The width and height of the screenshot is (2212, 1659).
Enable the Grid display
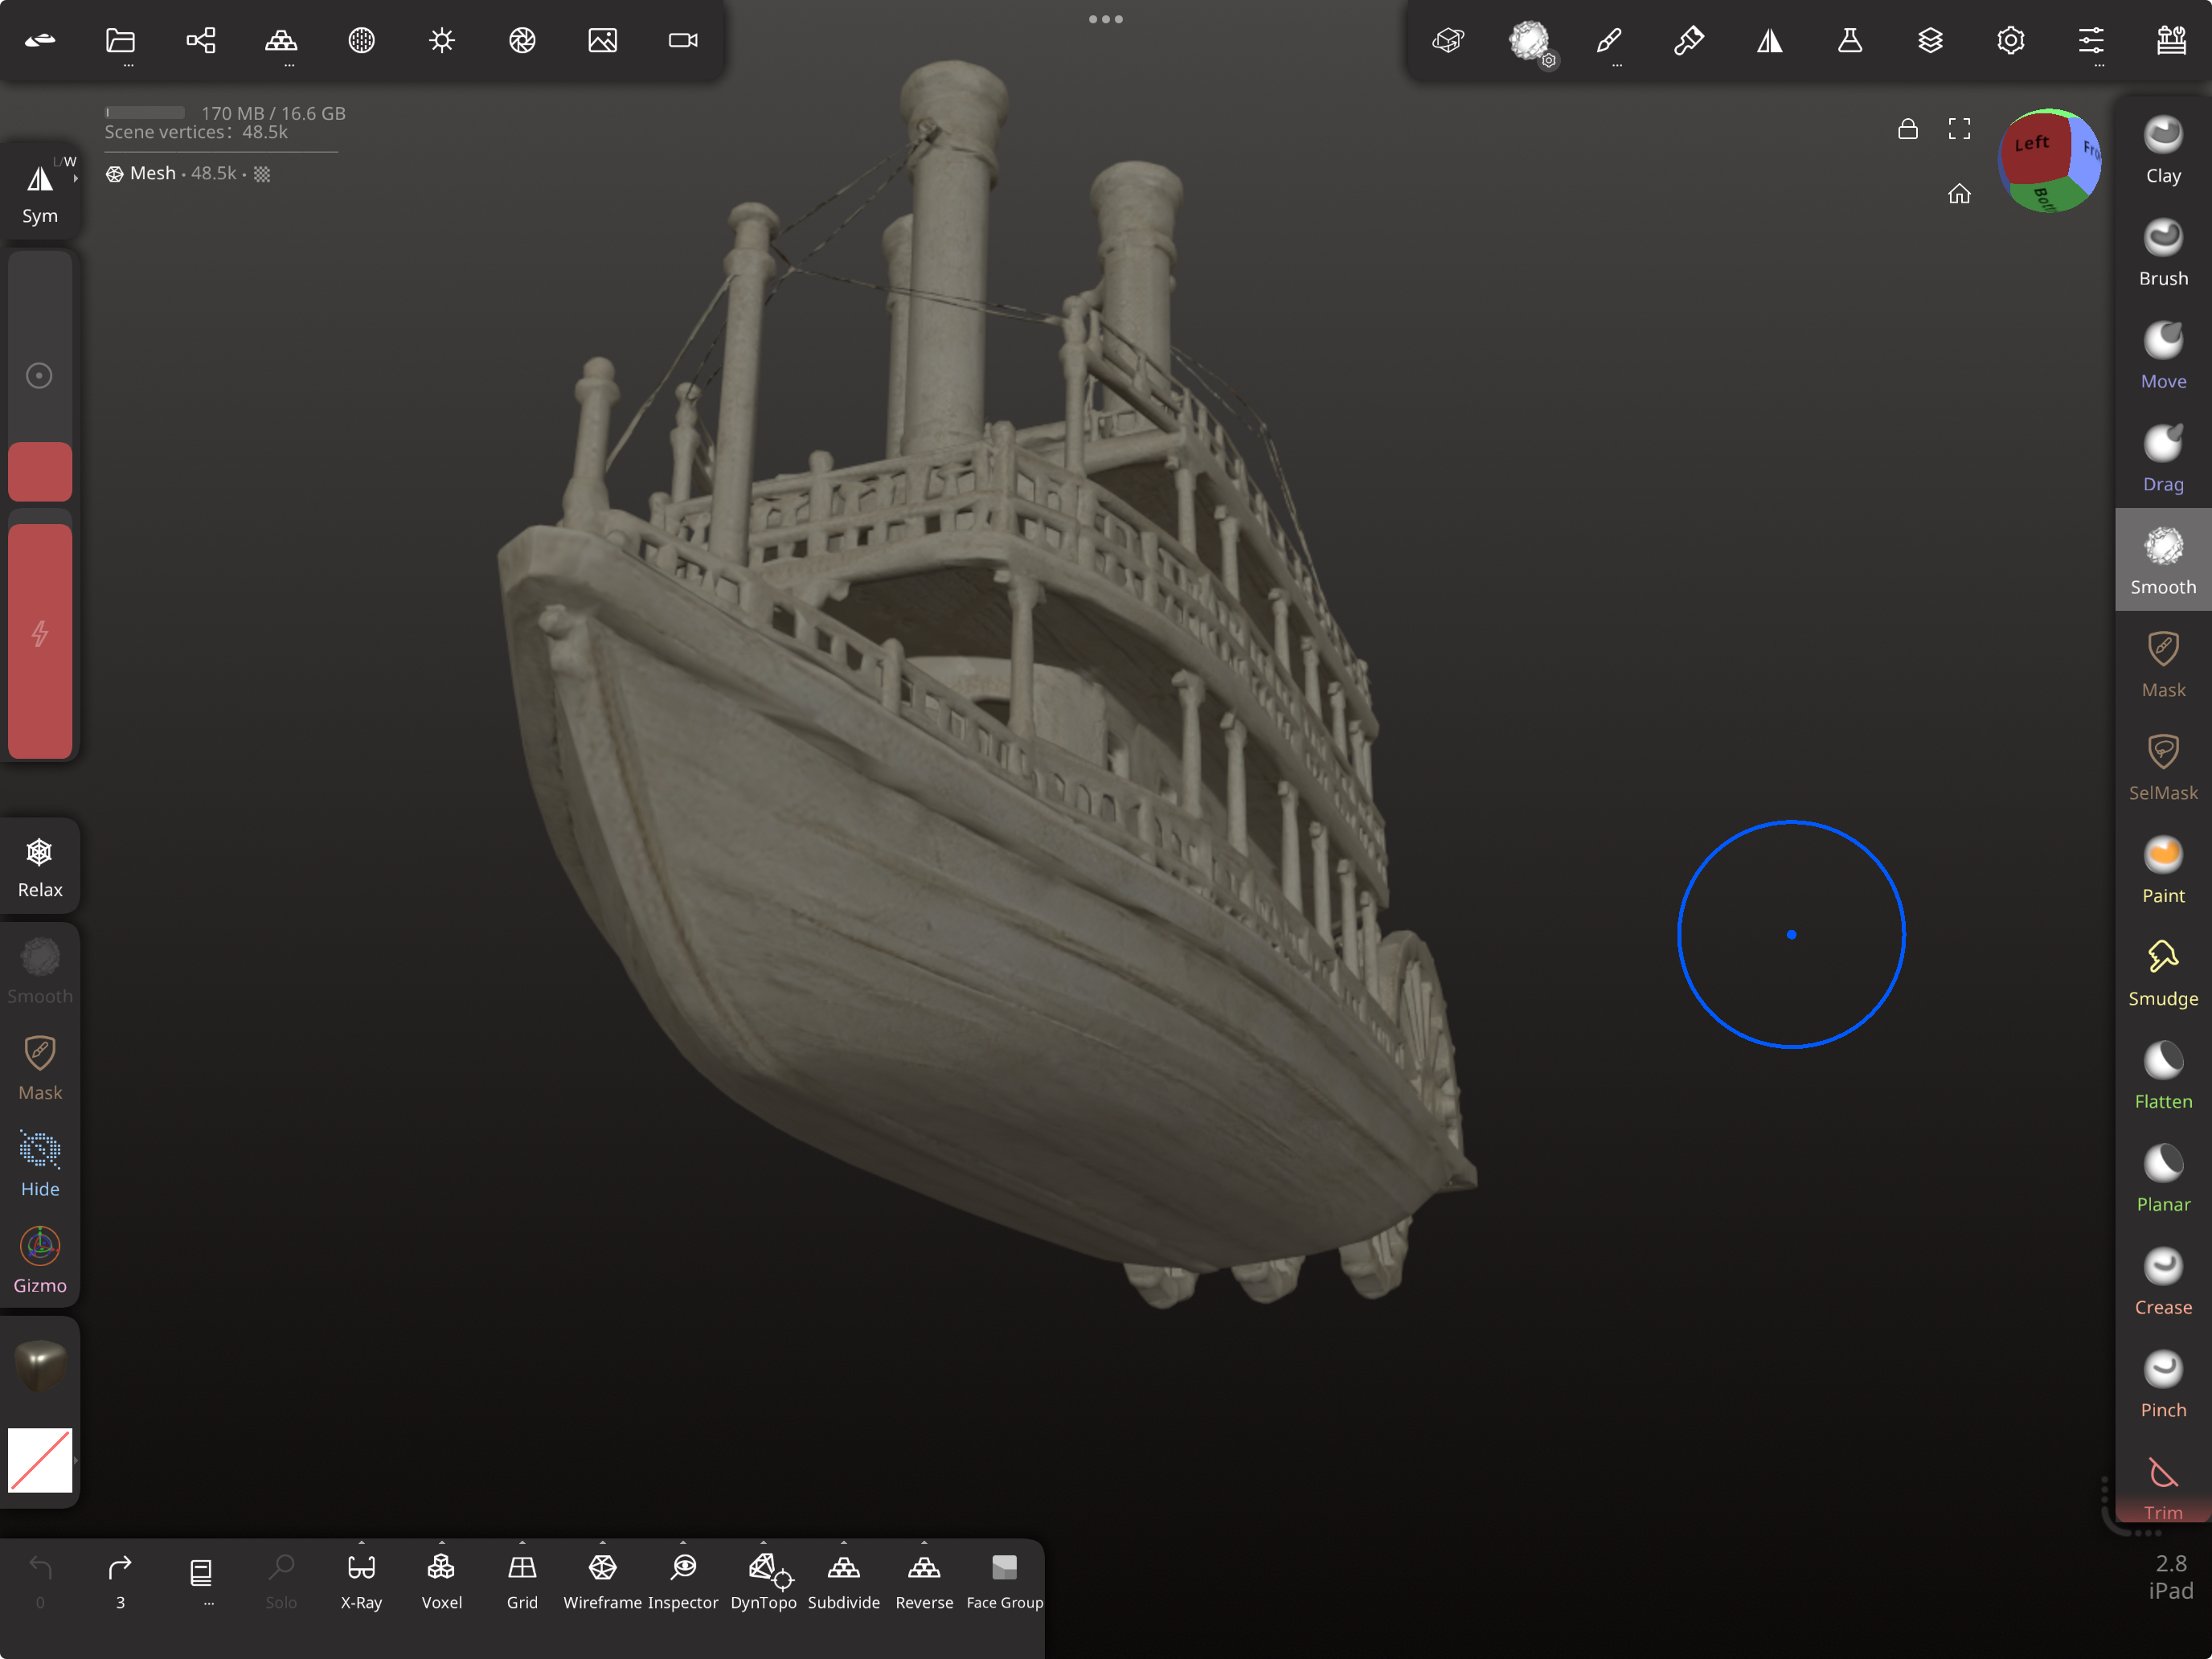pos(522,1581)
